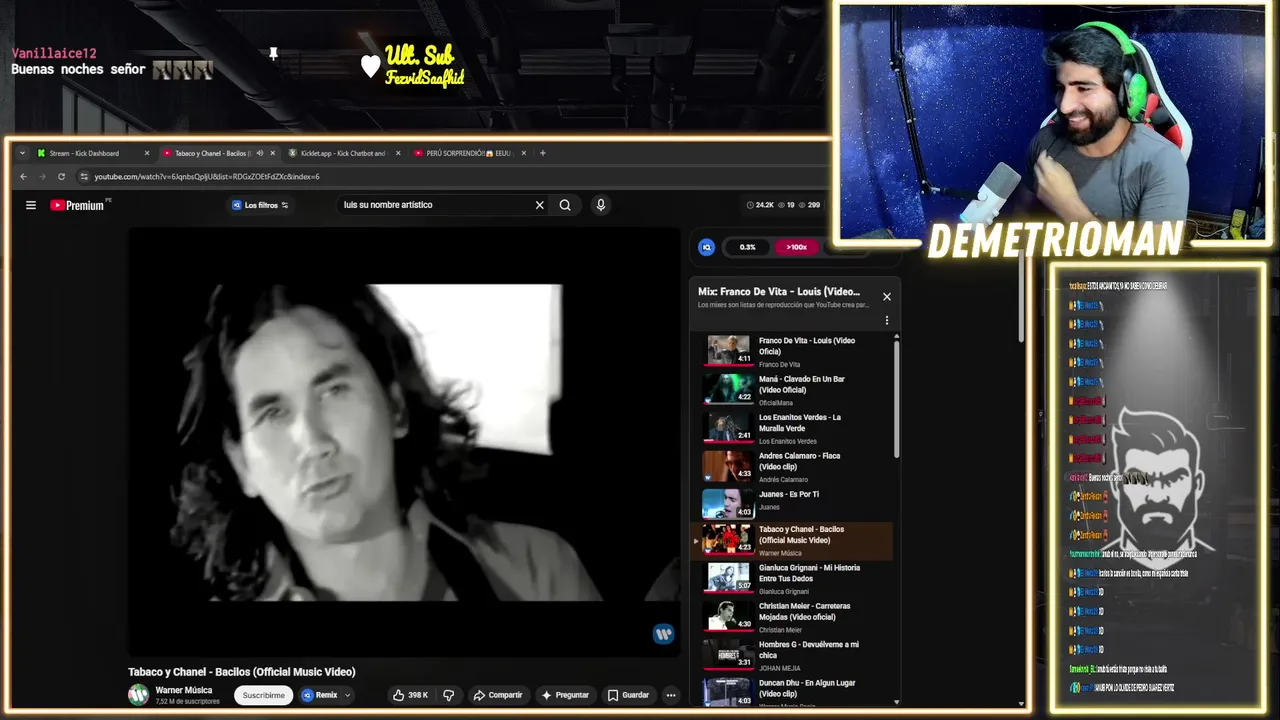Image resolution: width=1280 pixels, height=720 pixels.
Task: Click the browser address bar URL
Action: coord(207,176)
